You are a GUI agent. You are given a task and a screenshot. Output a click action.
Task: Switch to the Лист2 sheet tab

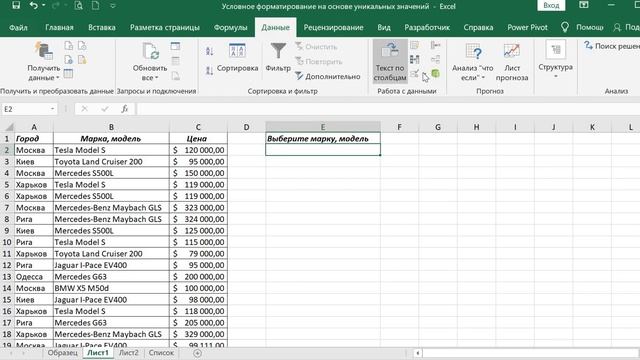tap(129, 353)
